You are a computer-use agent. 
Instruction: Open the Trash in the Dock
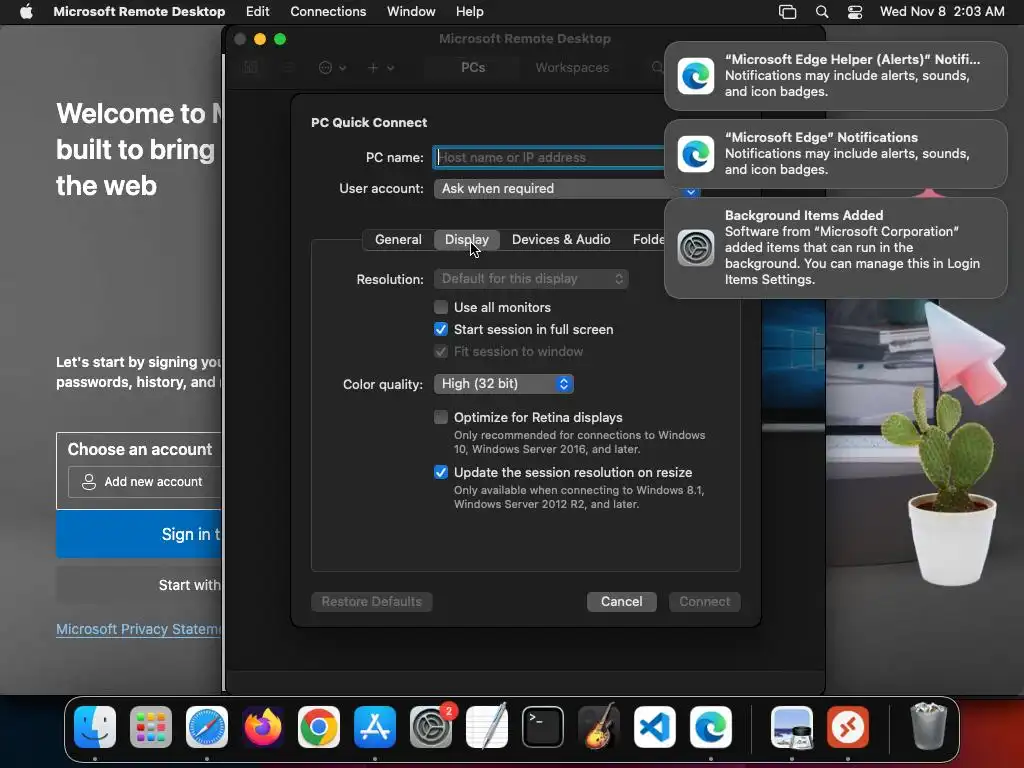[x=928, y=726]
